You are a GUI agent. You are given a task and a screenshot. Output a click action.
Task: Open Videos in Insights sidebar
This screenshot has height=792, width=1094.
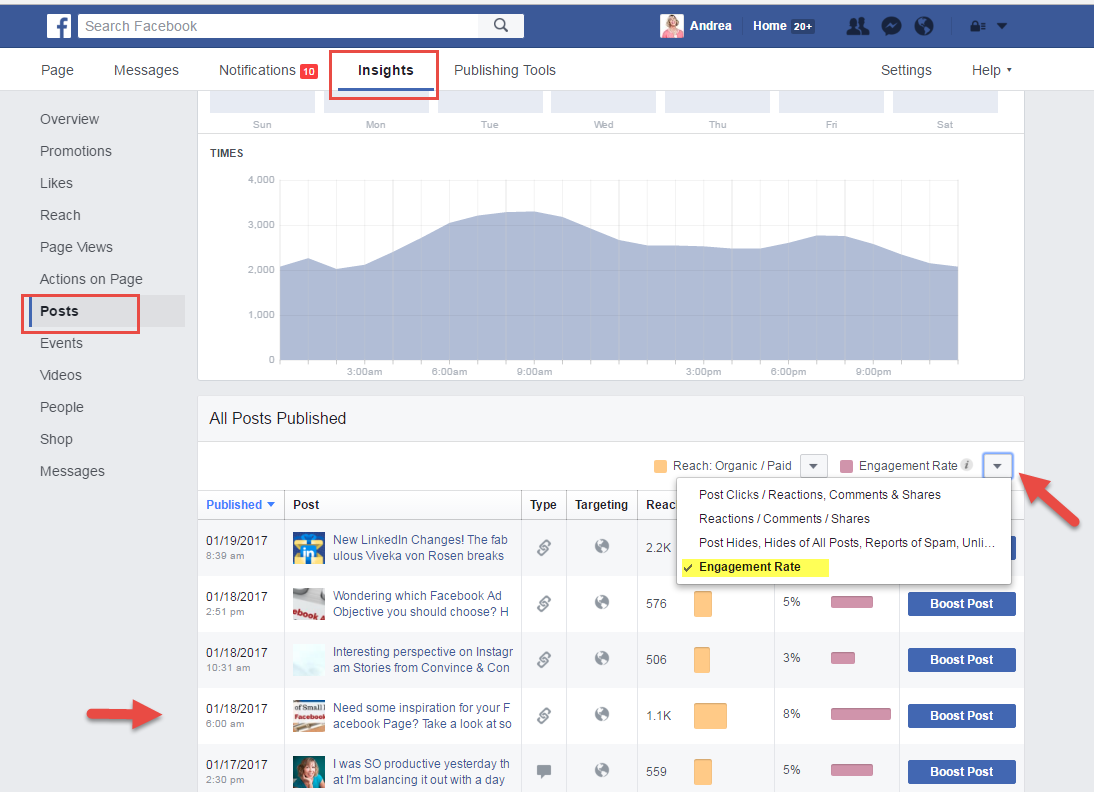coord(61,375)
